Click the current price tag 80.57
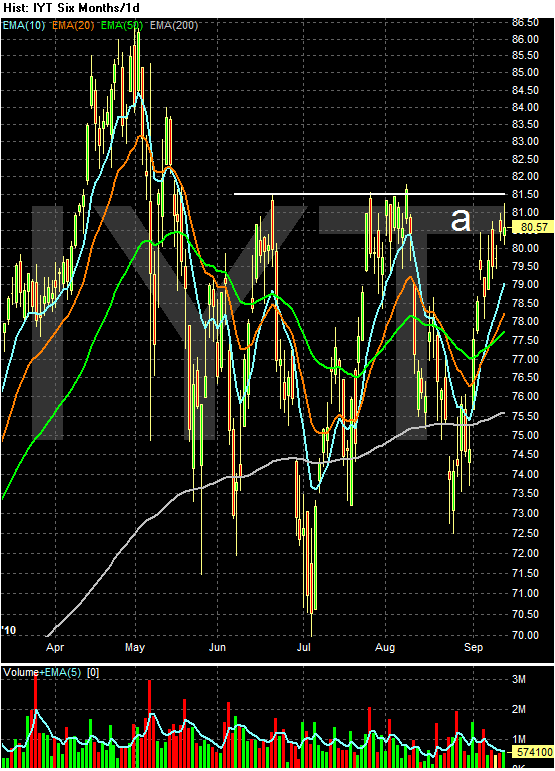 point(533,227)
